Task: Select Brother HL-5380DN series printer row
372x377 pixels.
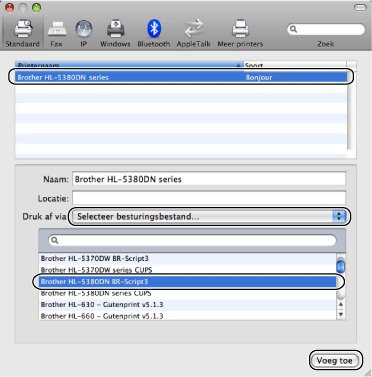Action: [181, 77]
